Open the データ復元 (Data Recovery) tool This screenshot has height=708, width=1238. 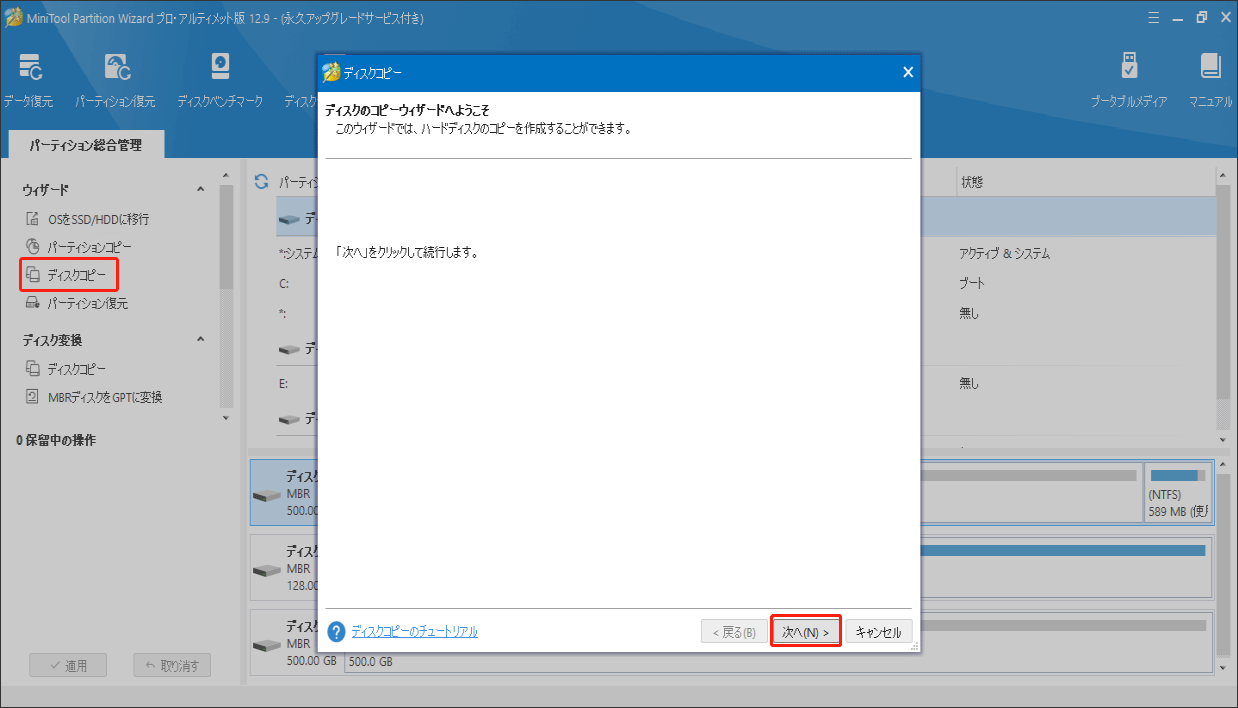28,80
